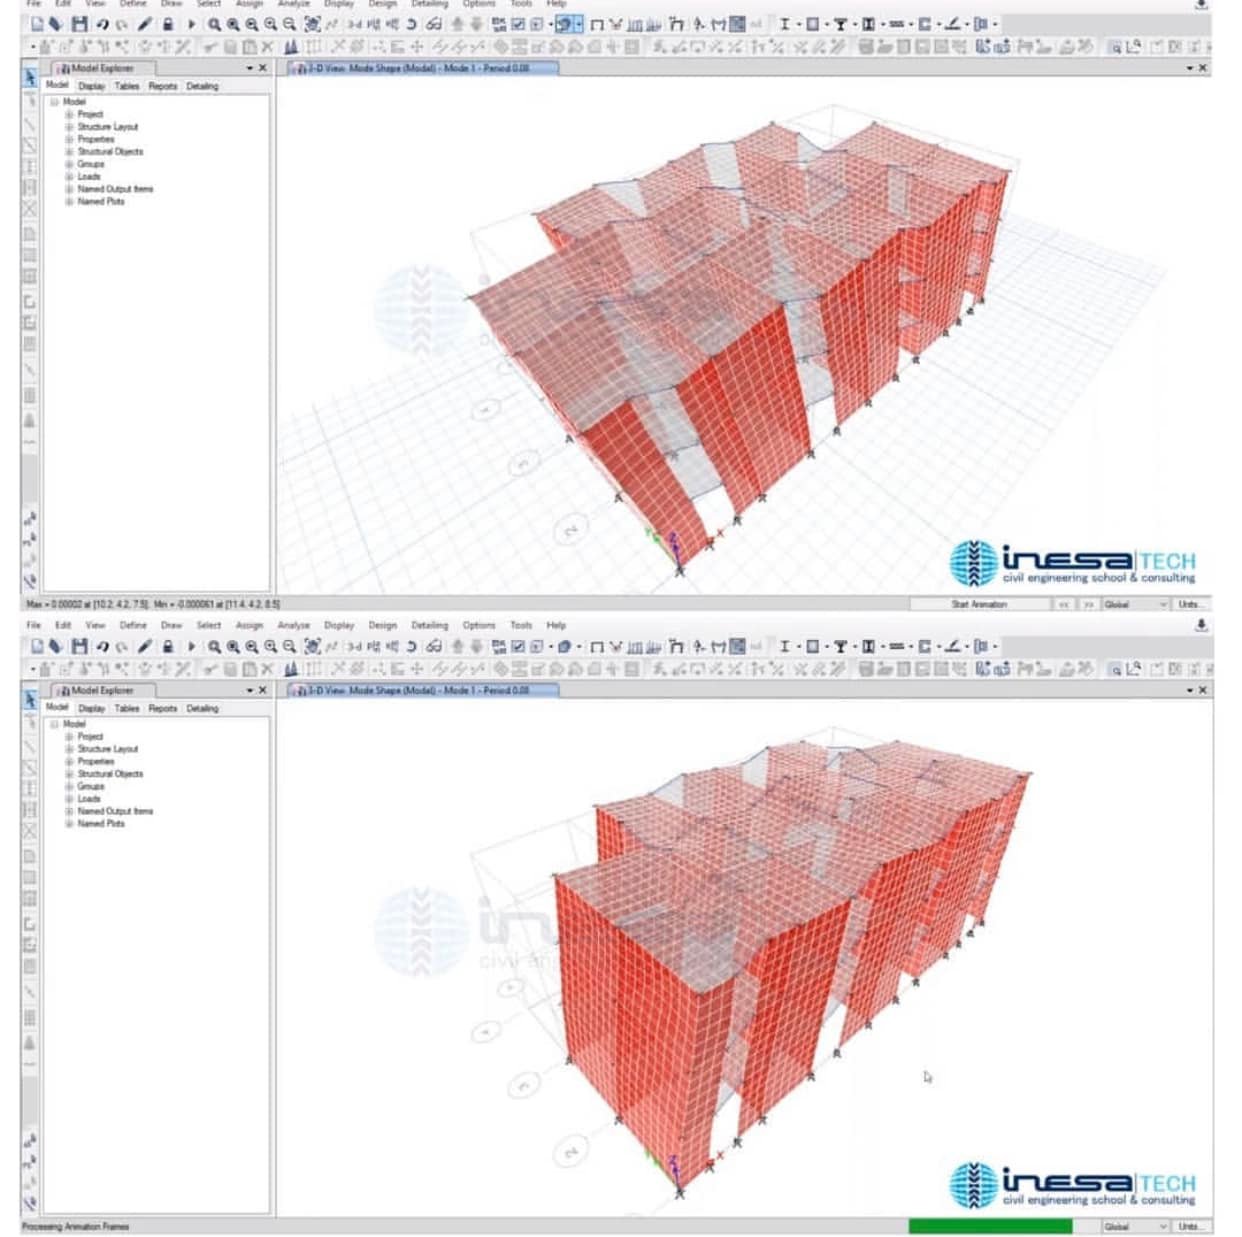Open Model Explorer pin dropdown, lower window

tap(250, 690)
